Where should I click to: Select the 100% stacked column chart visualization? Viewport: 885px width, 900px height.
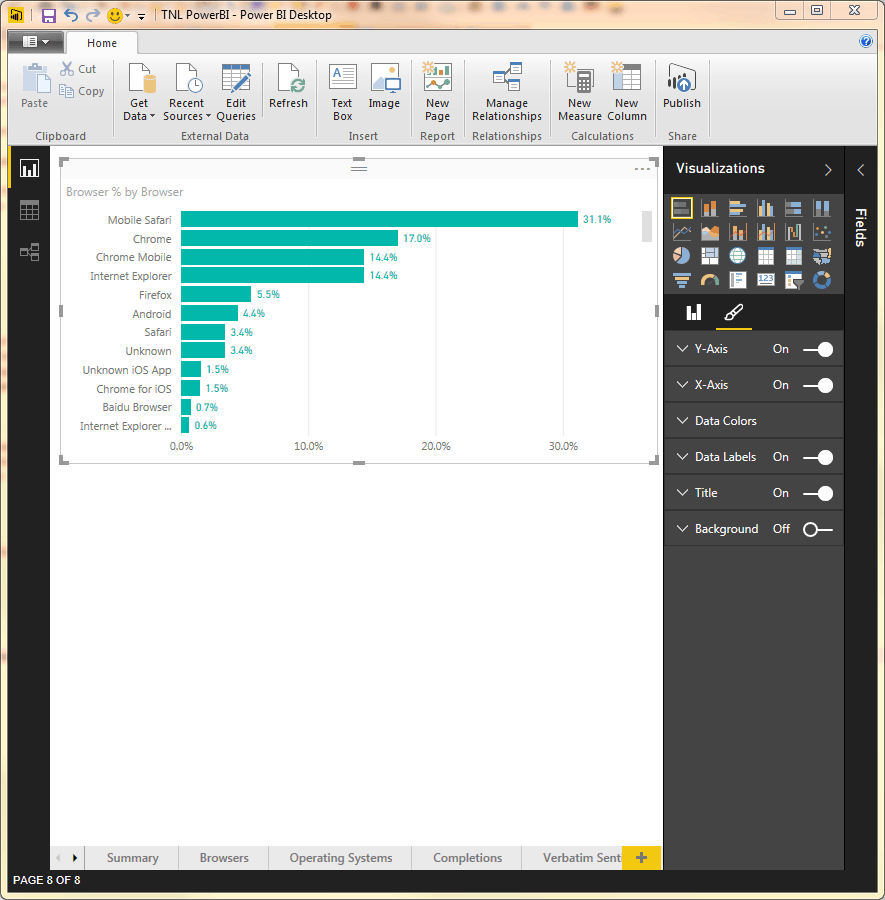click(x=822, y=208)
